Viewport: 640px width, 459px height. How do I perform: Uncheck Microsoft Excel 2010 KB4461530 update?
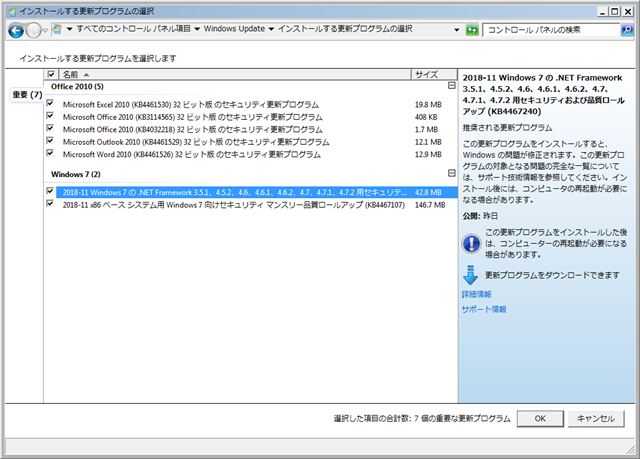coord(50,103)
